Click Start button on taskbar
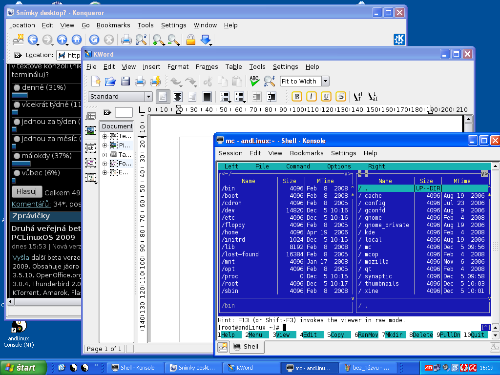 pyautogui.click(x=23, y=368)
